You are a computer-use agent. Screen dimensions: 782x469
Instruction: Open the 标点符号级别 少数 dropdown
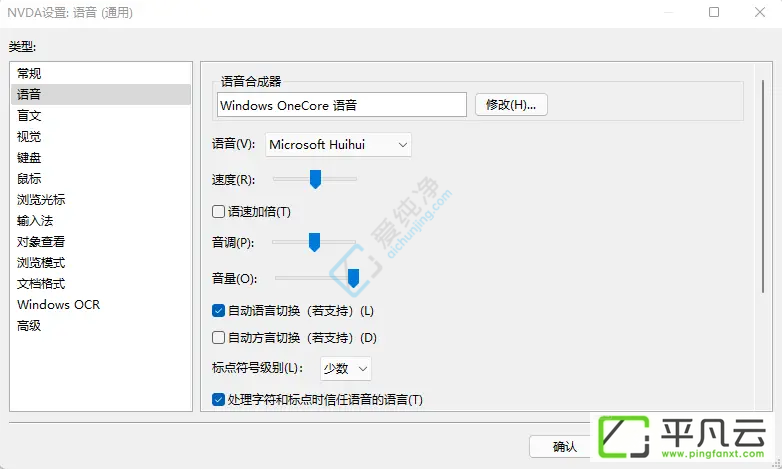click(x=346, y=369)
